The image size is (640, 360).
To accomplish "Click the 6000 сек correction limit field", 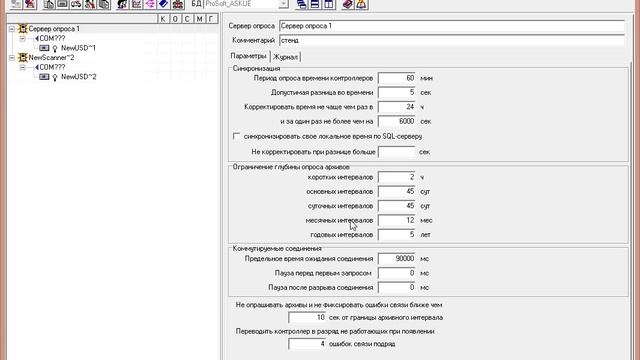I will [396, 121].
